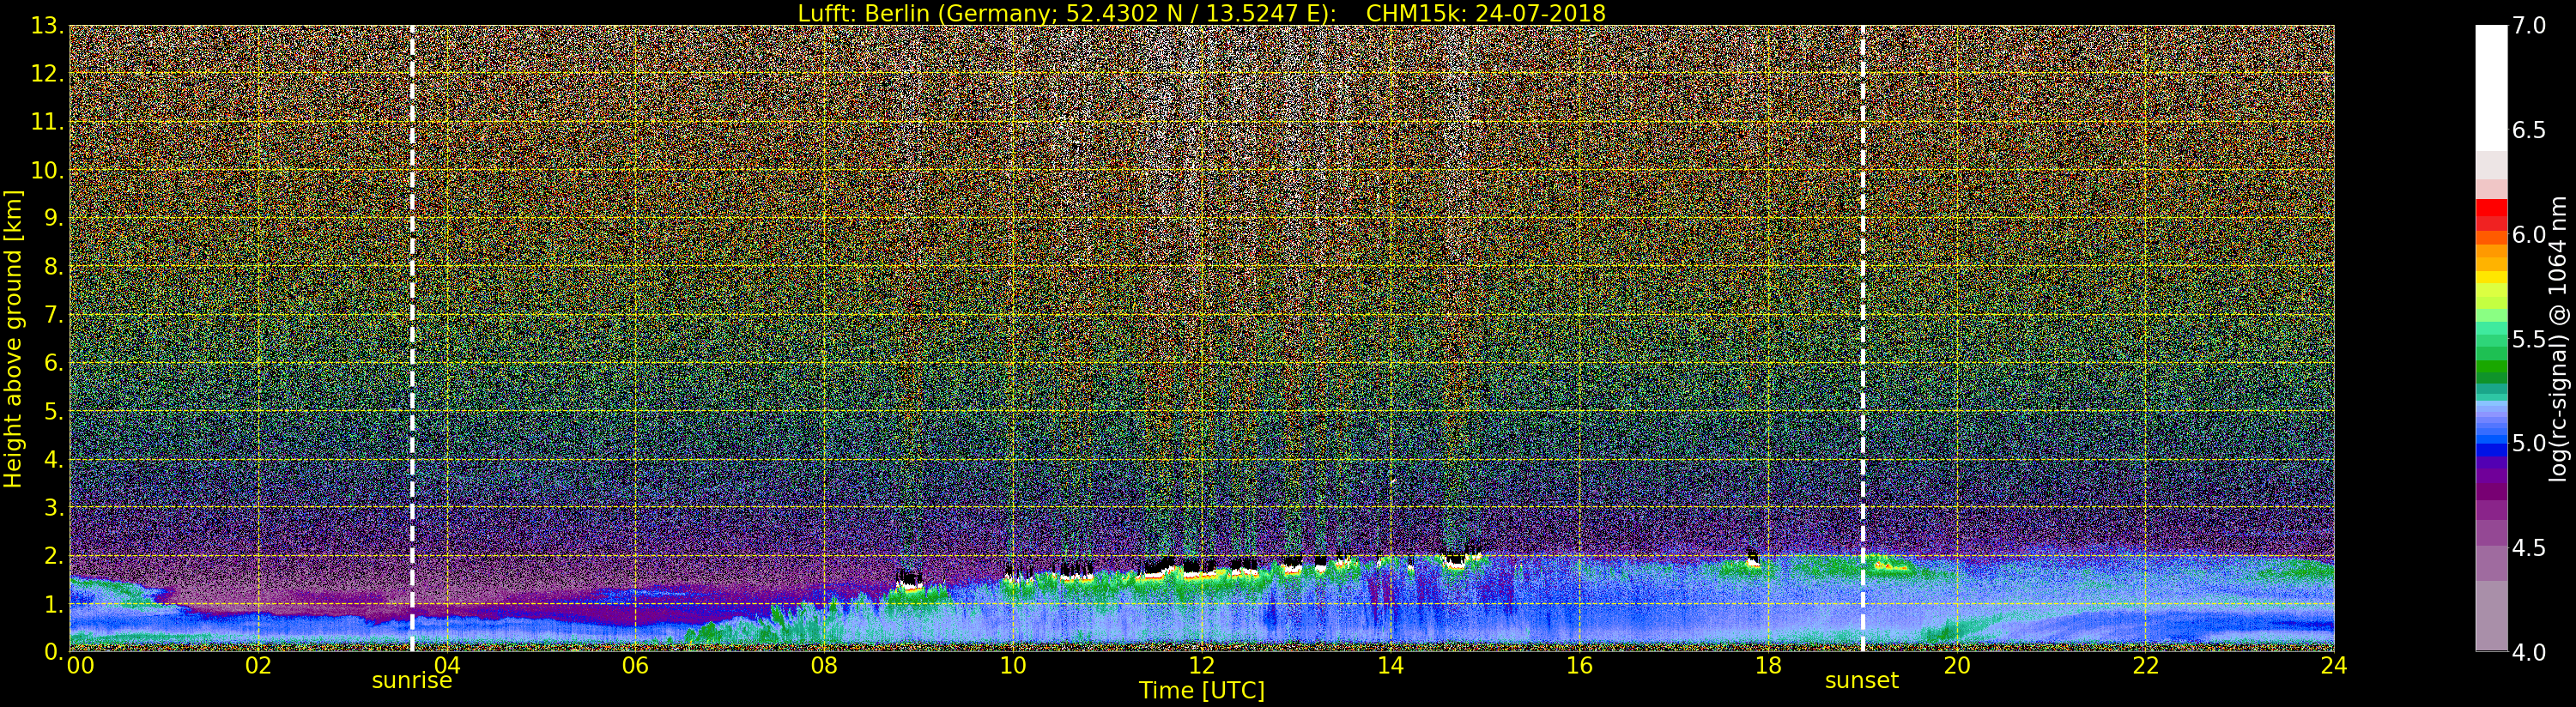Click the sunrise dashed white line marker
Viewport: 2576px width, 707px height.
click(x=412, y=338)
